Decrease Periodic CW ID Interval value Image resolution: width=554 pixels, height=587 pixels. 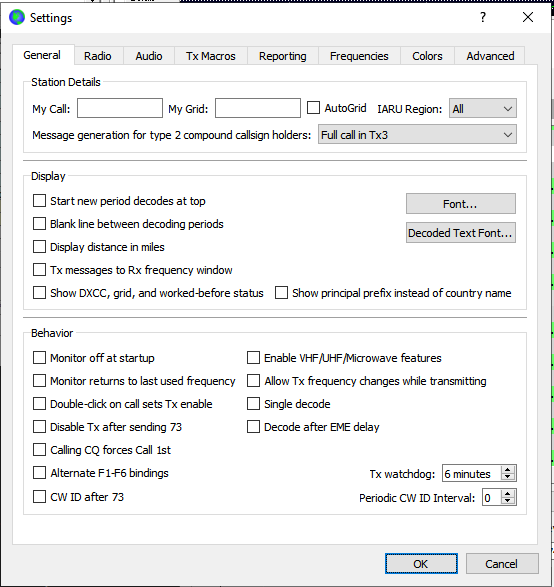click(508, 501)
